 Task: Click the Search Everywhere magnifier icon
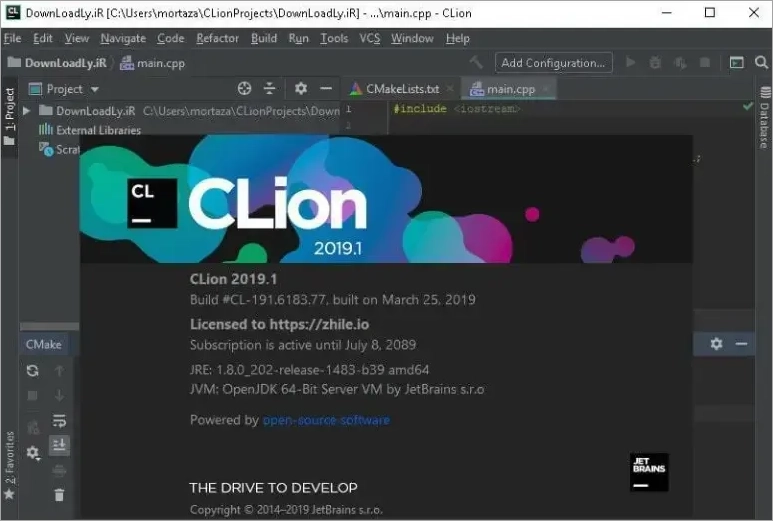[x=761, y=62]
